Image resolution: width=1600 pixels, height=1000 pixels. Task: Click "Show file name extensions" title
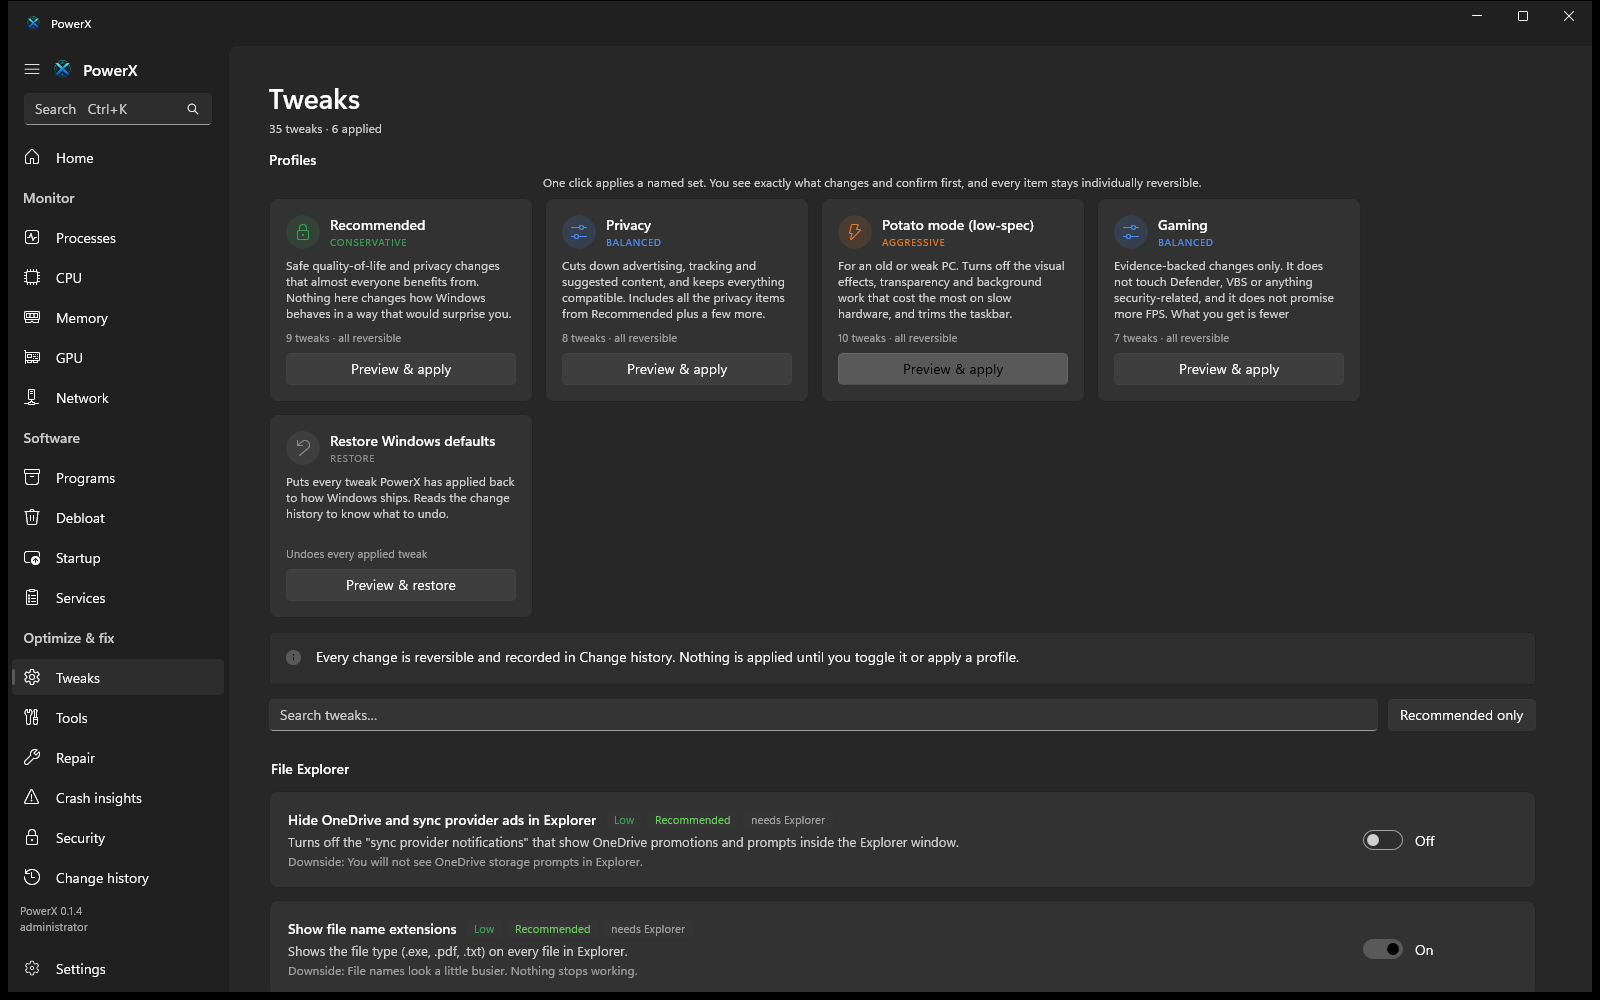click(x=372, y=929)
